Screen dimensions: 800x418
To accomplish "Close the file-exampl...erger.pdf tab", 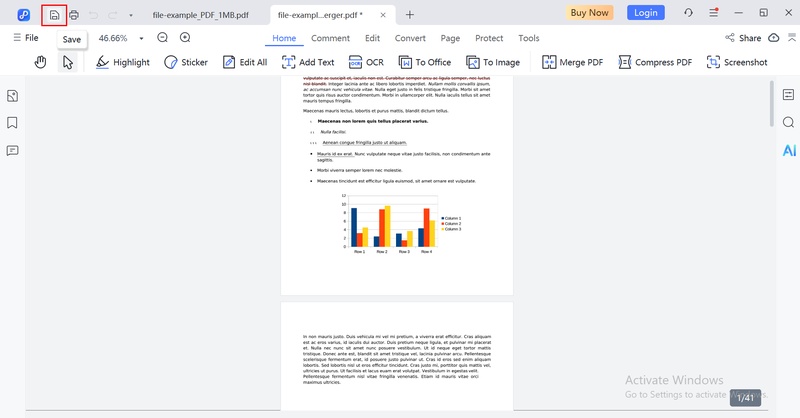I will pos(383,15).
